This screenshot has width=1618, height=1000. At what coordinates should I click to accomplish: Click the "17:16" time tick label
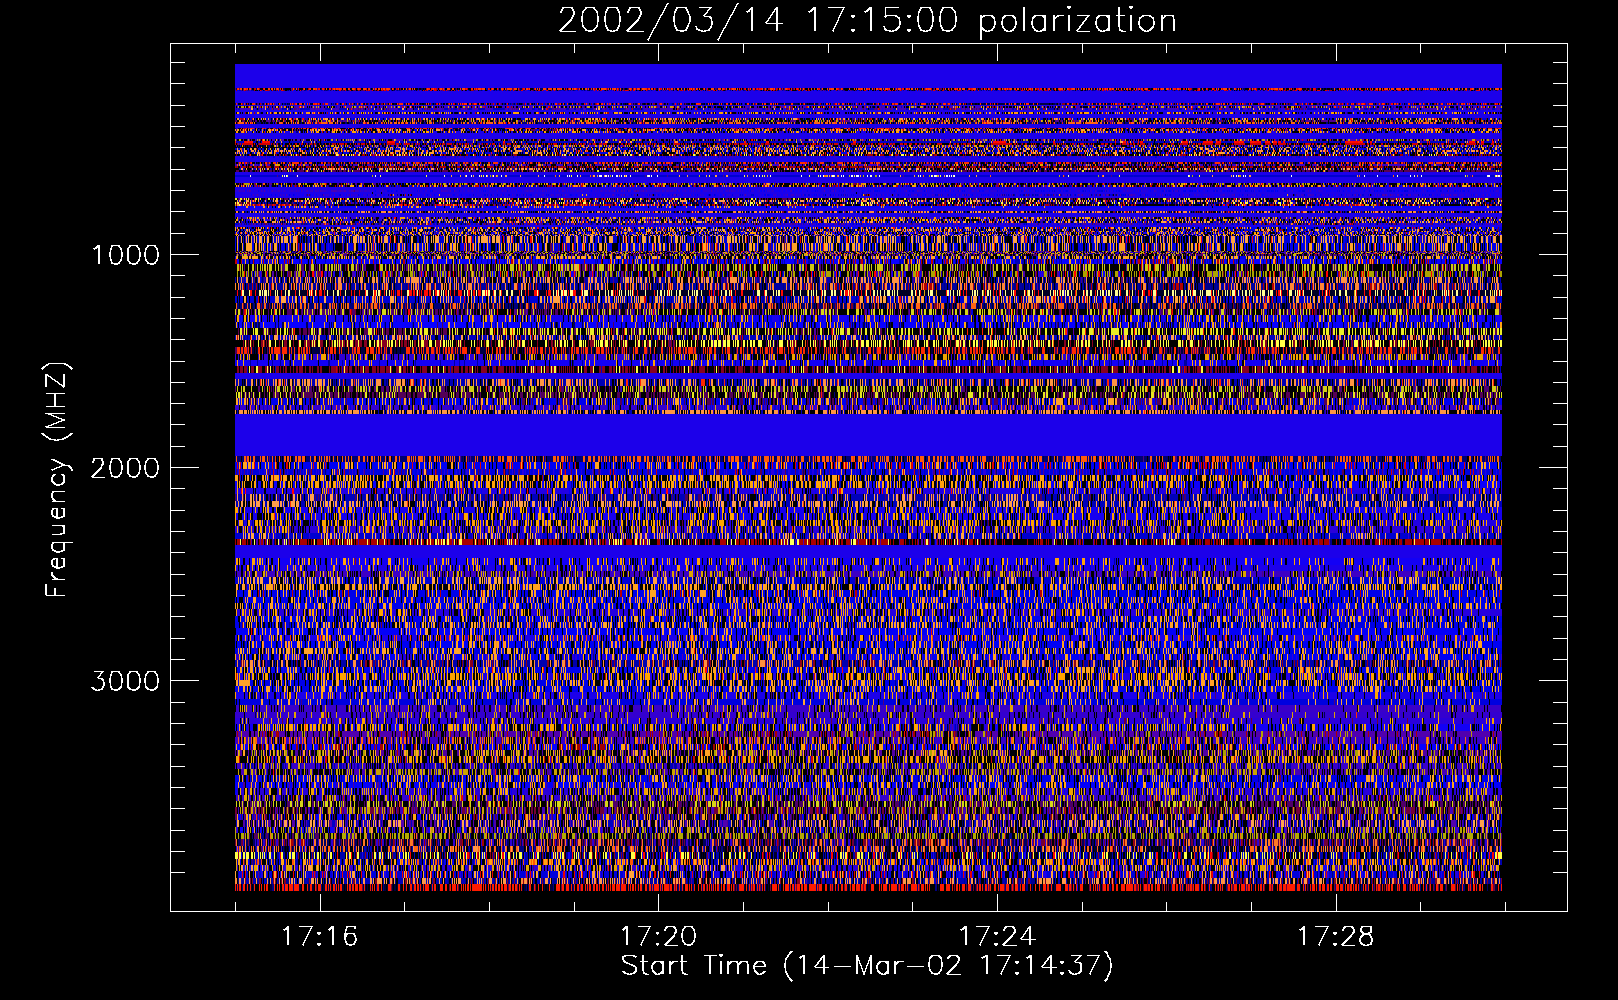319,937
